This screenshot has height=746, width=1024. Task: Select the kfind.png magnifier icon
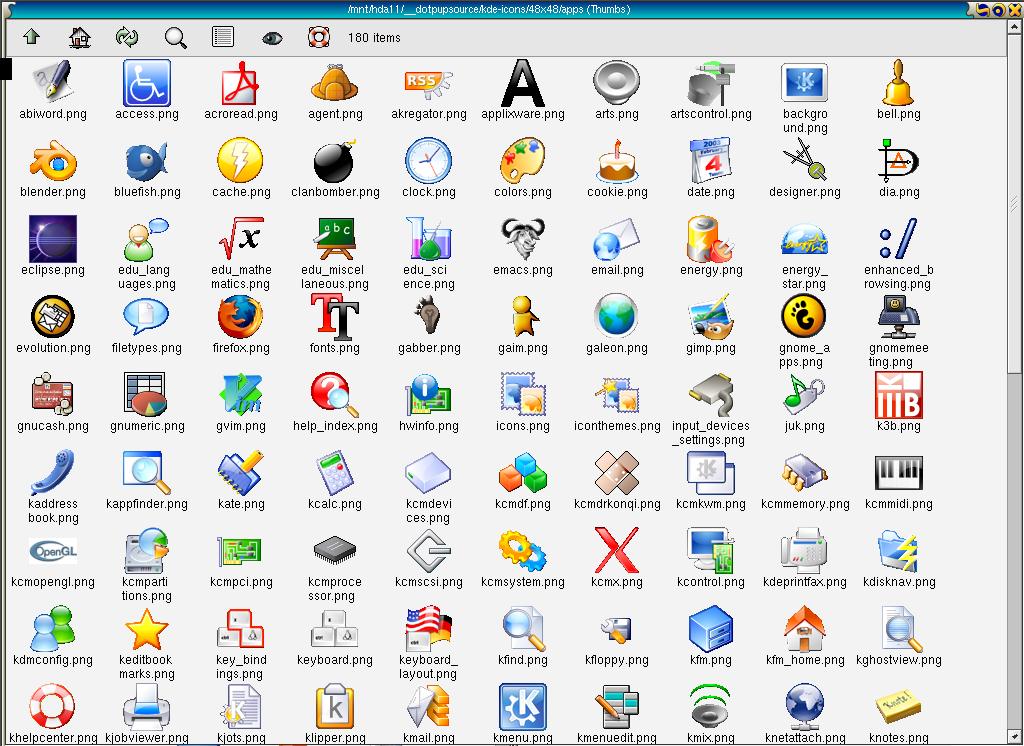pyautogui.click(x=523, y=628)
